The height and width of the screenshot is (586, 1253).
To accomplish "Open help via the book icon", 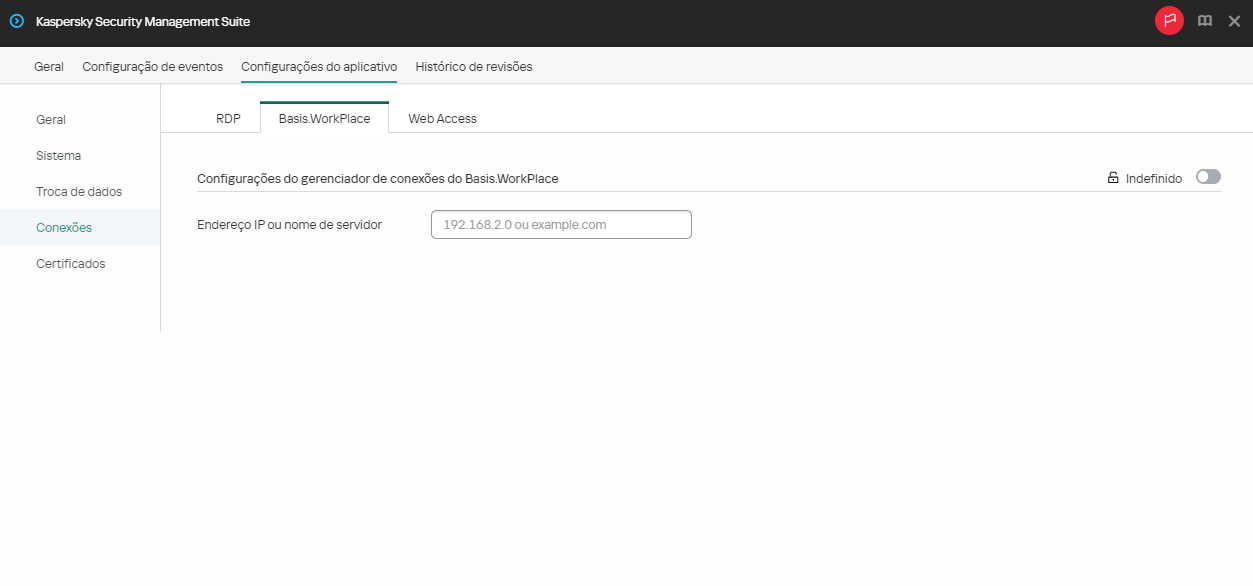I will click(1204, 21).
